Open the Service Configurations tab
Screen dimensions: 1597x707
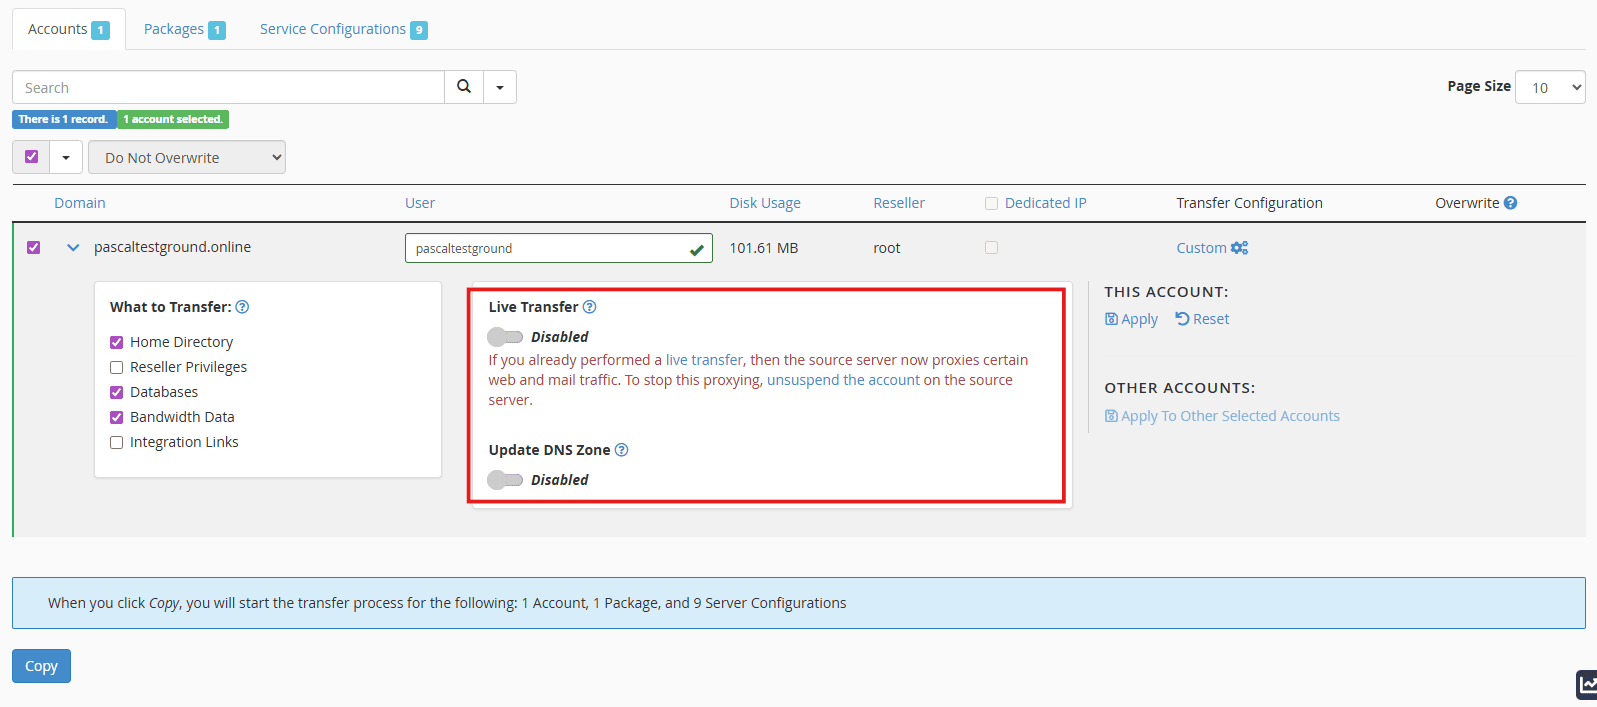pos(343,29)
